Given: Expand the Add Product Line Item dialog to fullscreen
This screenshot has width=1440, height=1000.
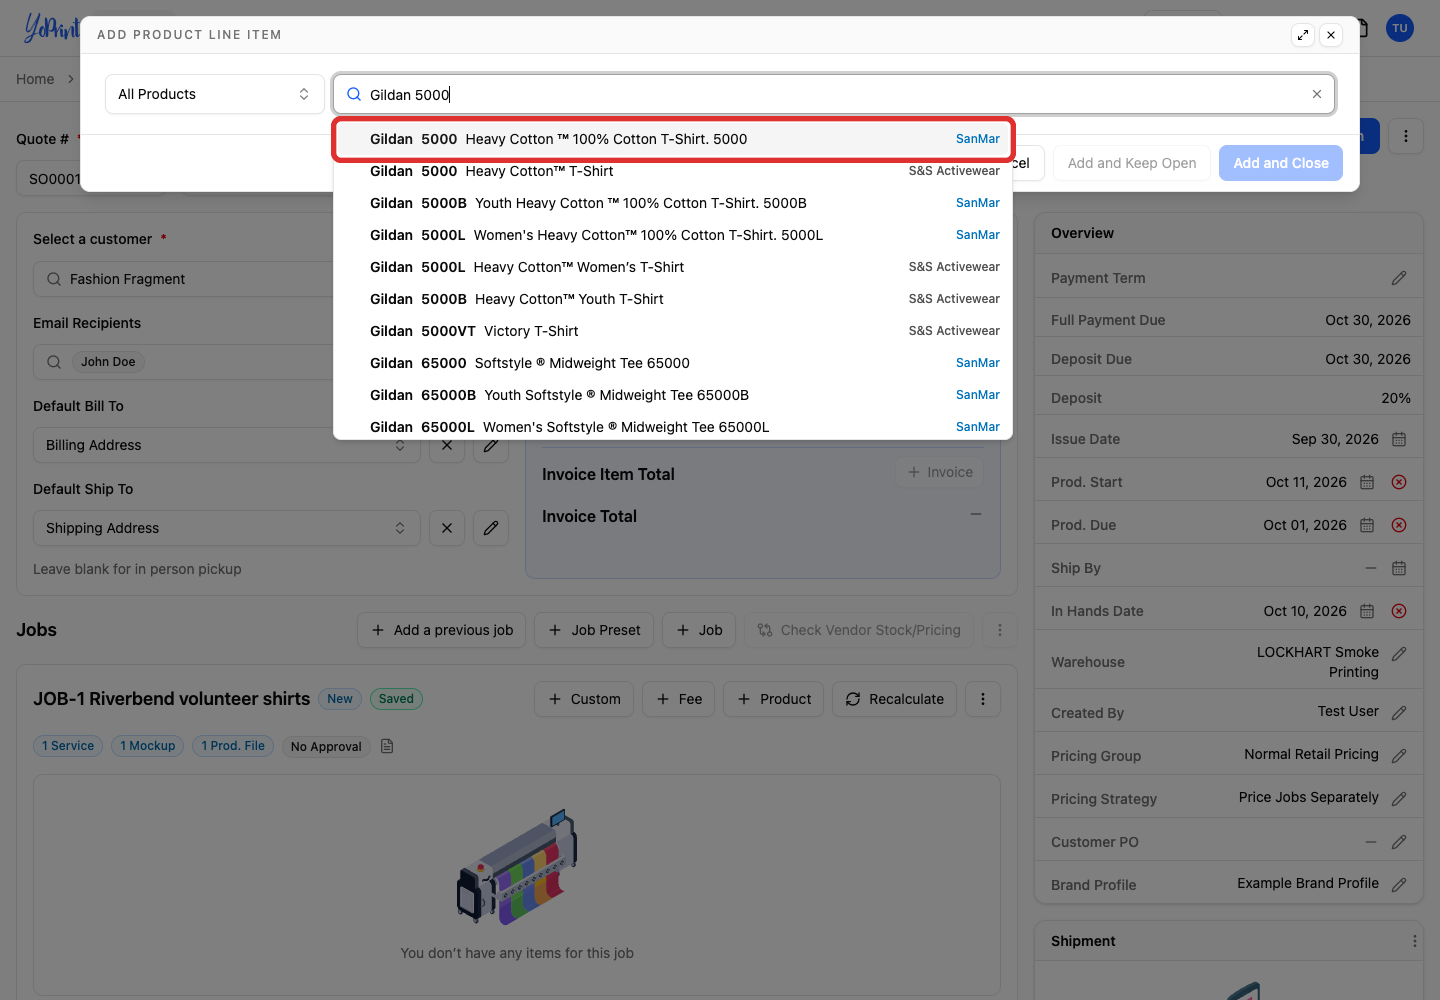Looking at the screenshot, I should tap(1303, 35).
